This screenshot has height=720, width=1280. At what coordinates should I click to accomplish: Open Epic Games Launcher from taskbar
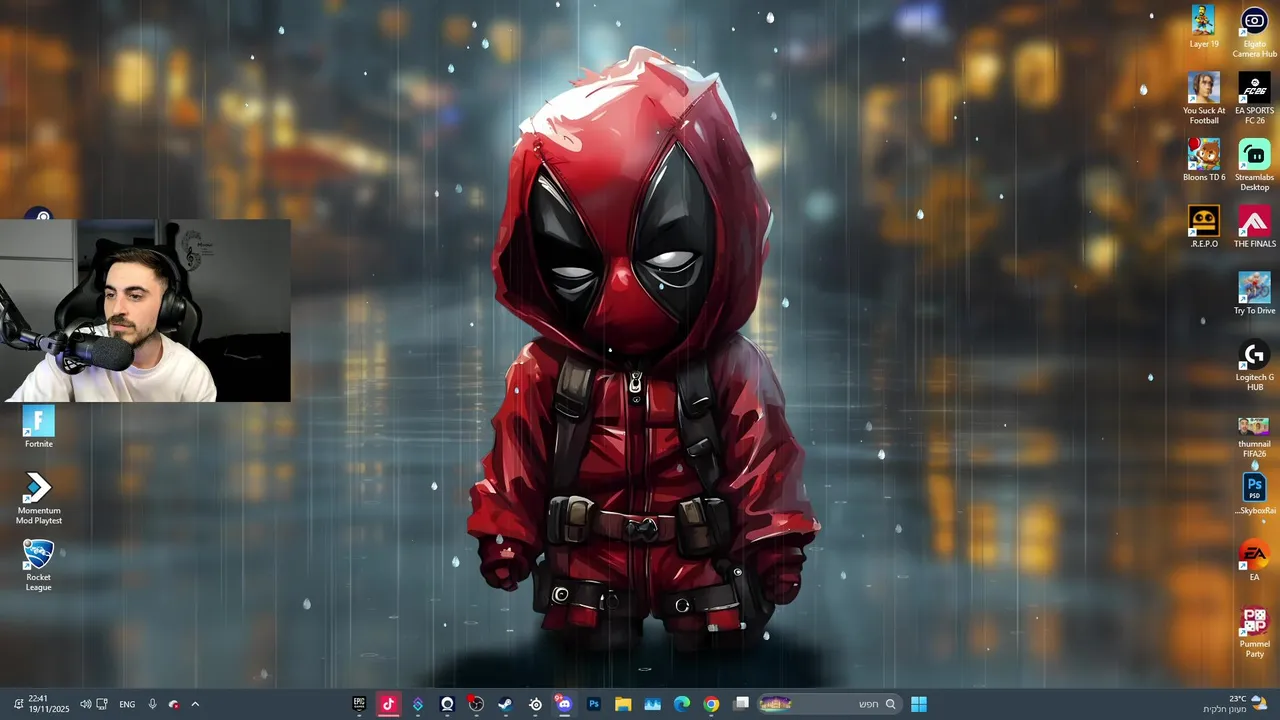pyautogui.click(x=359, y=704)
